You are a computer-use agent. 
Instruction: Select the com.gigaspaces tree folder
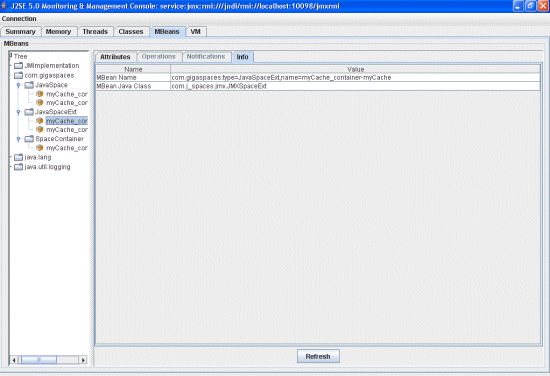49,75
